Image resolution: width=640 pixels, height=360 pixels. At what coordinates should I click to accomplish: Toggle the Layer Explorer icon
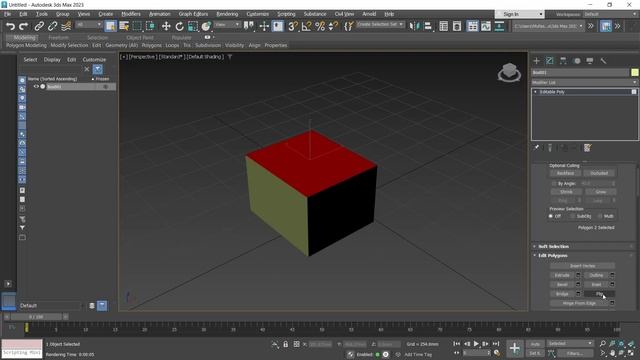coord(457,26)
